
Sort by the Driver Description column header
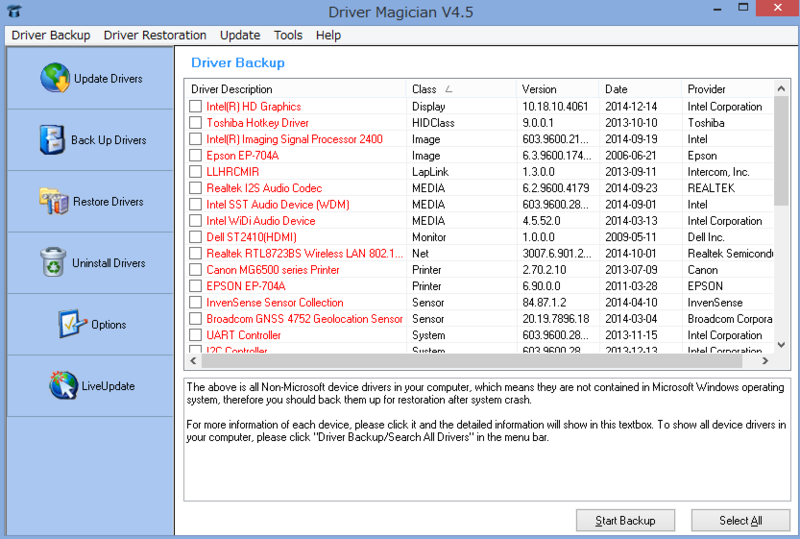point(295,89)
